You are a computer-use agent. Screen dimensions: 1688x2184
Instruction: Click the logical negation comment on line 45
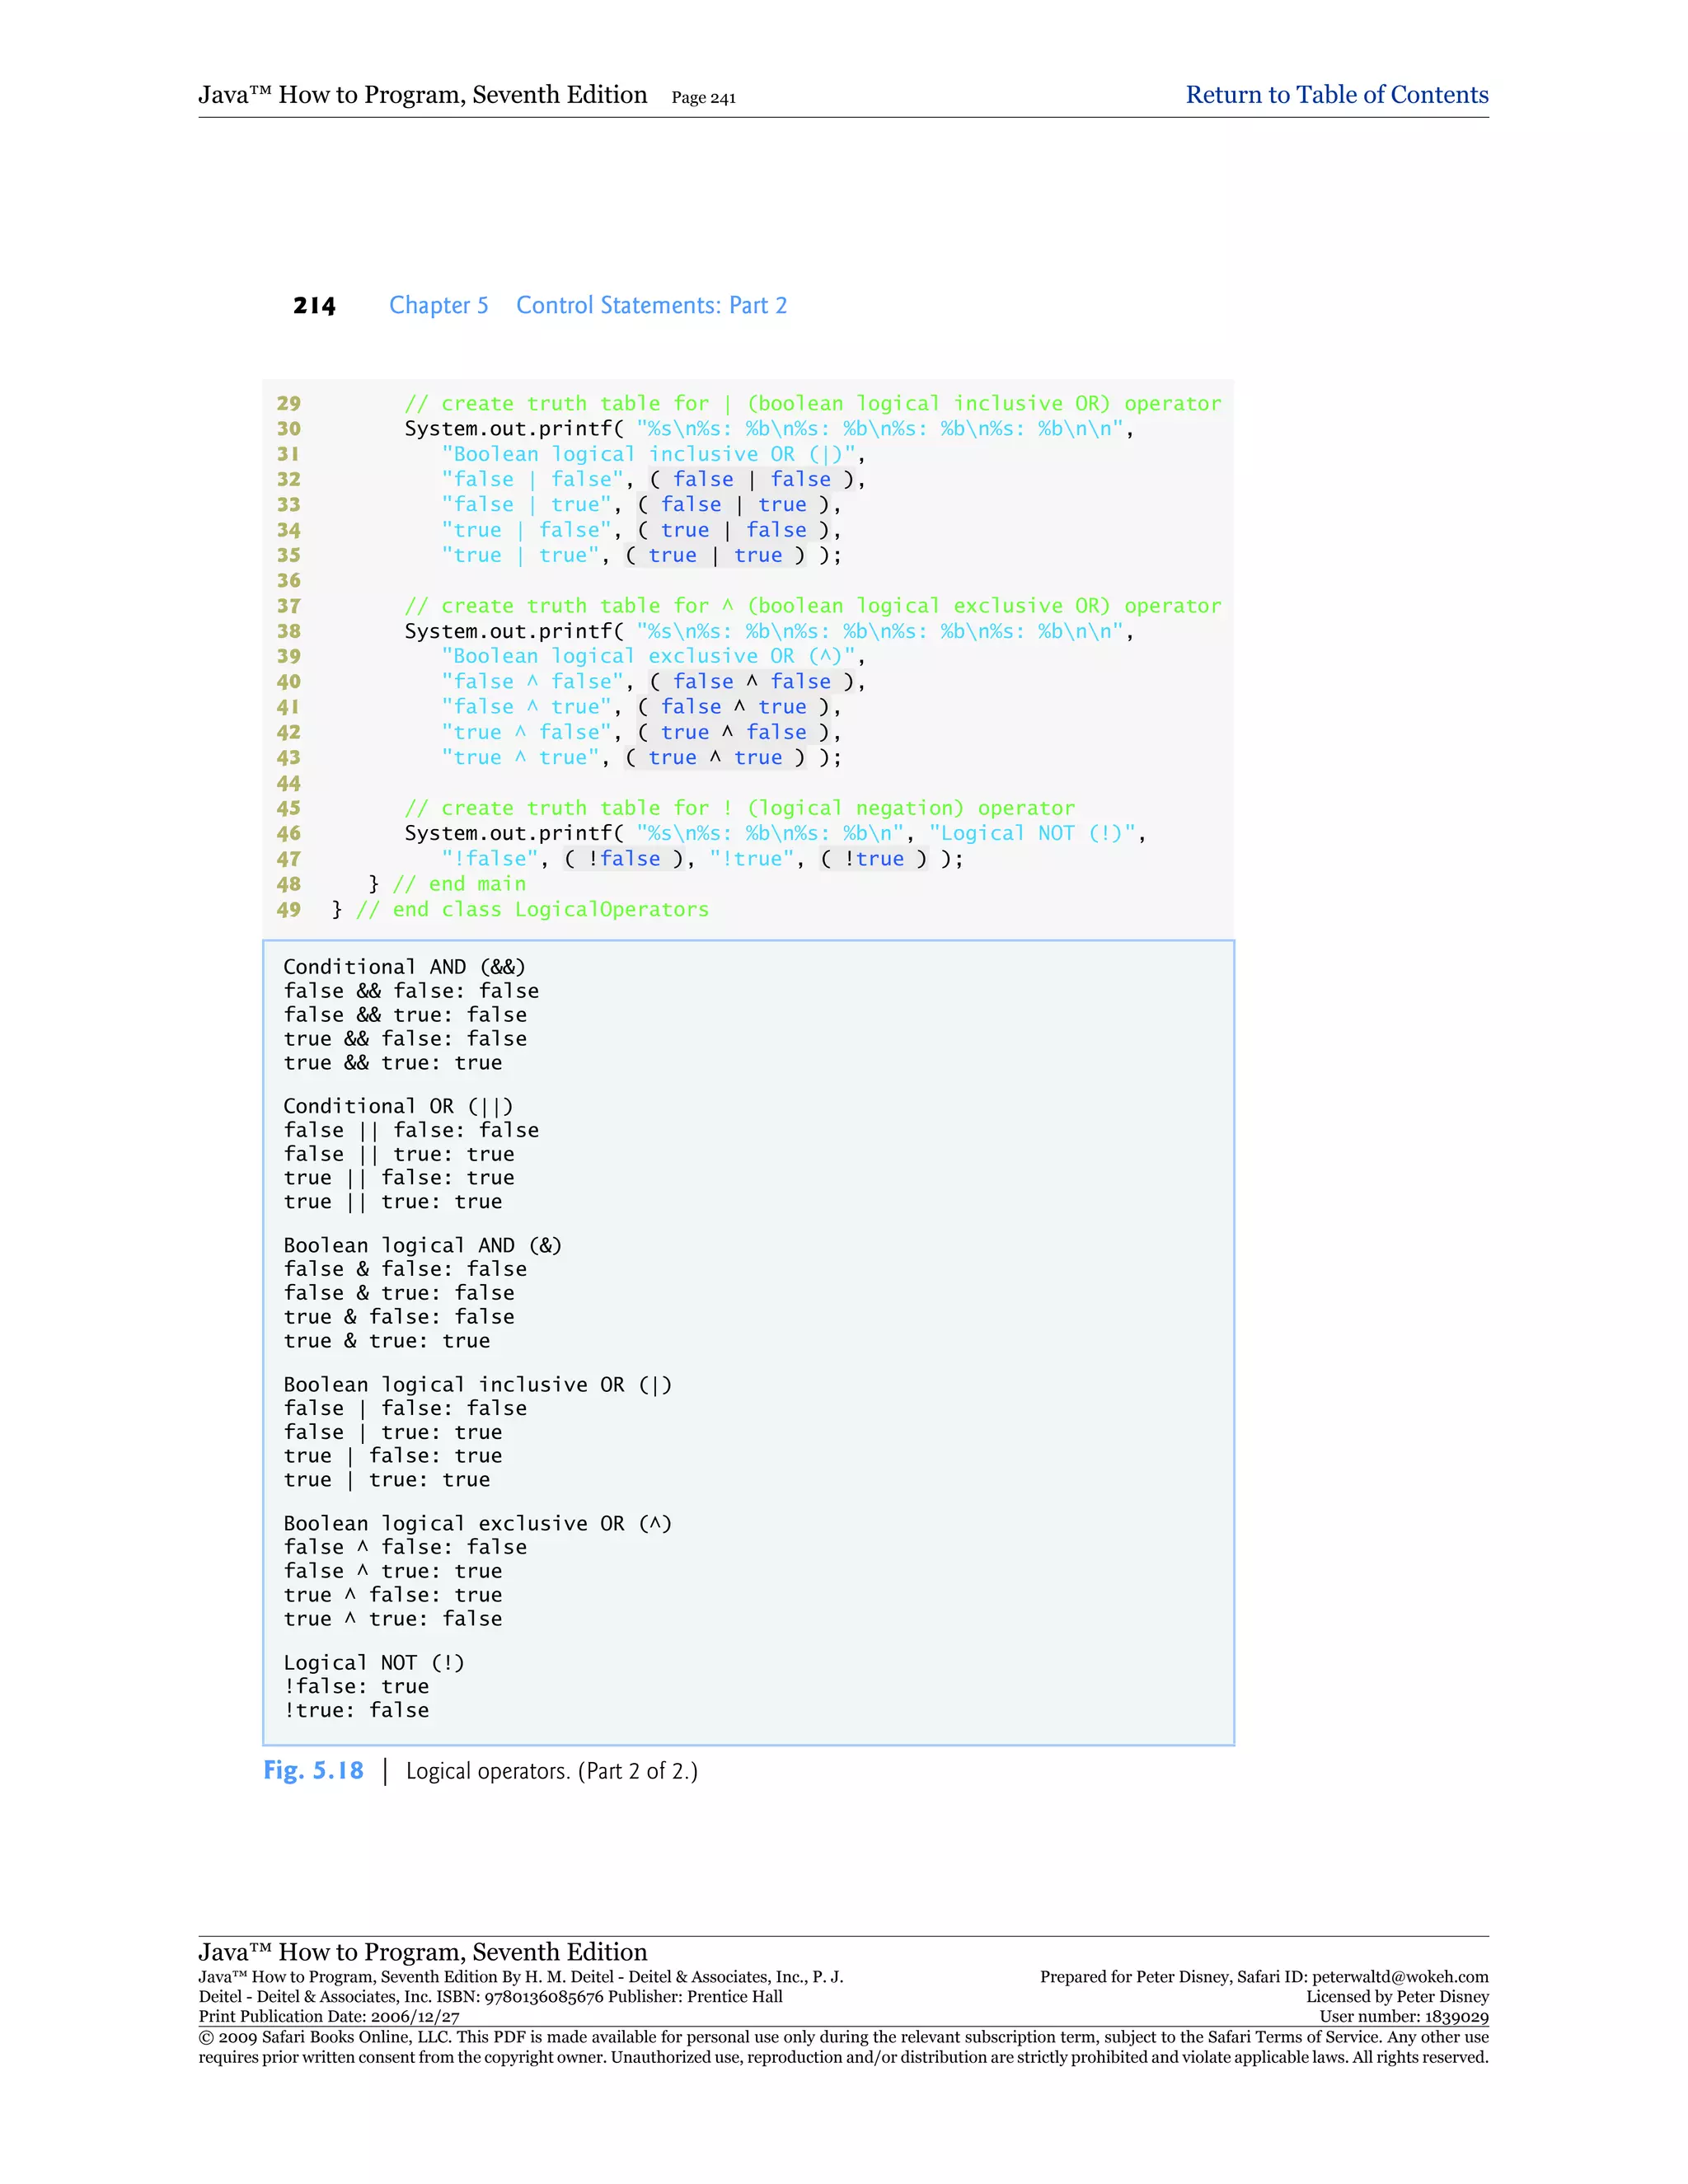click(739, 808)
